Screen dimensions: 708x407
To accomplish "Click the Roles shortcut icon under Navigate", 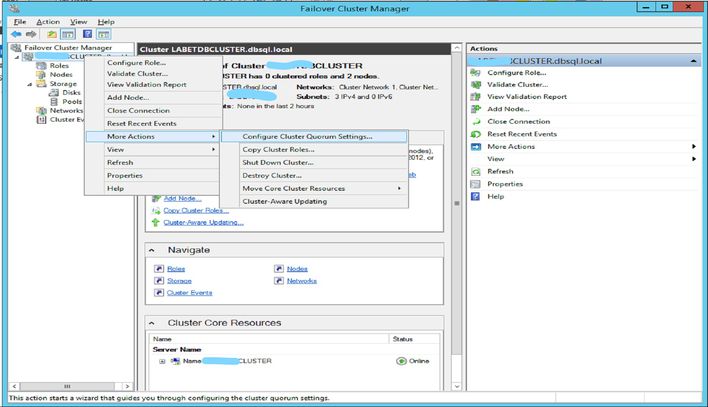I will [x=159, y=269].
